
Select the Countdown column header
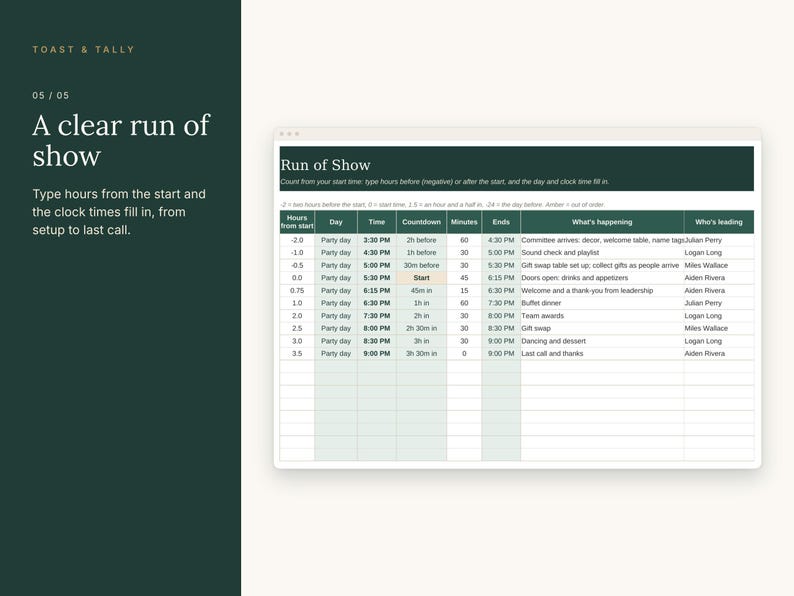[x=421, y=222]
